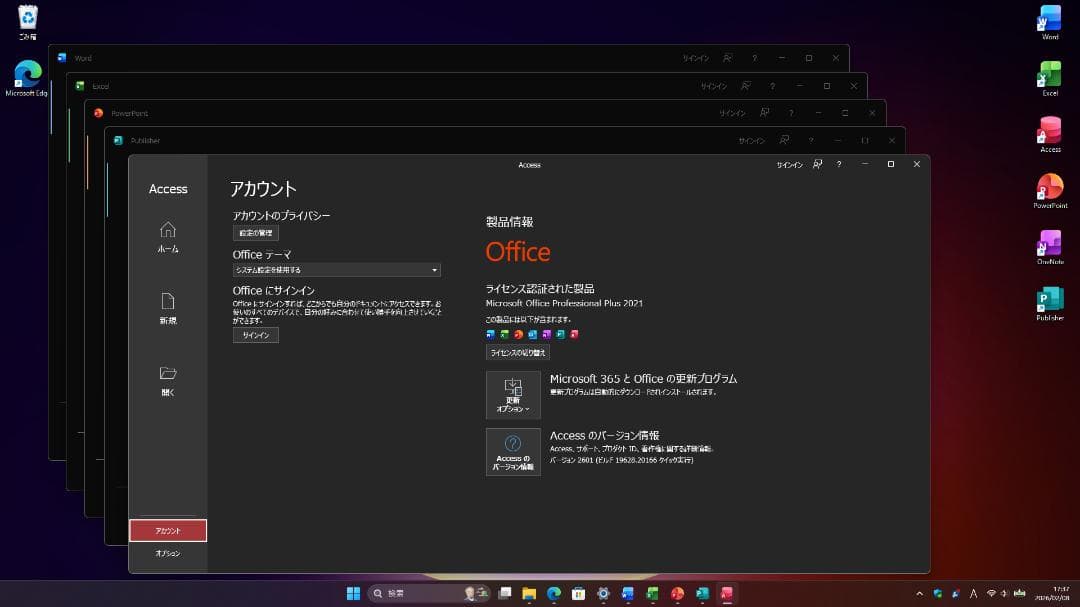Expand the 更新オプション dropdown

tap(512, 394)
